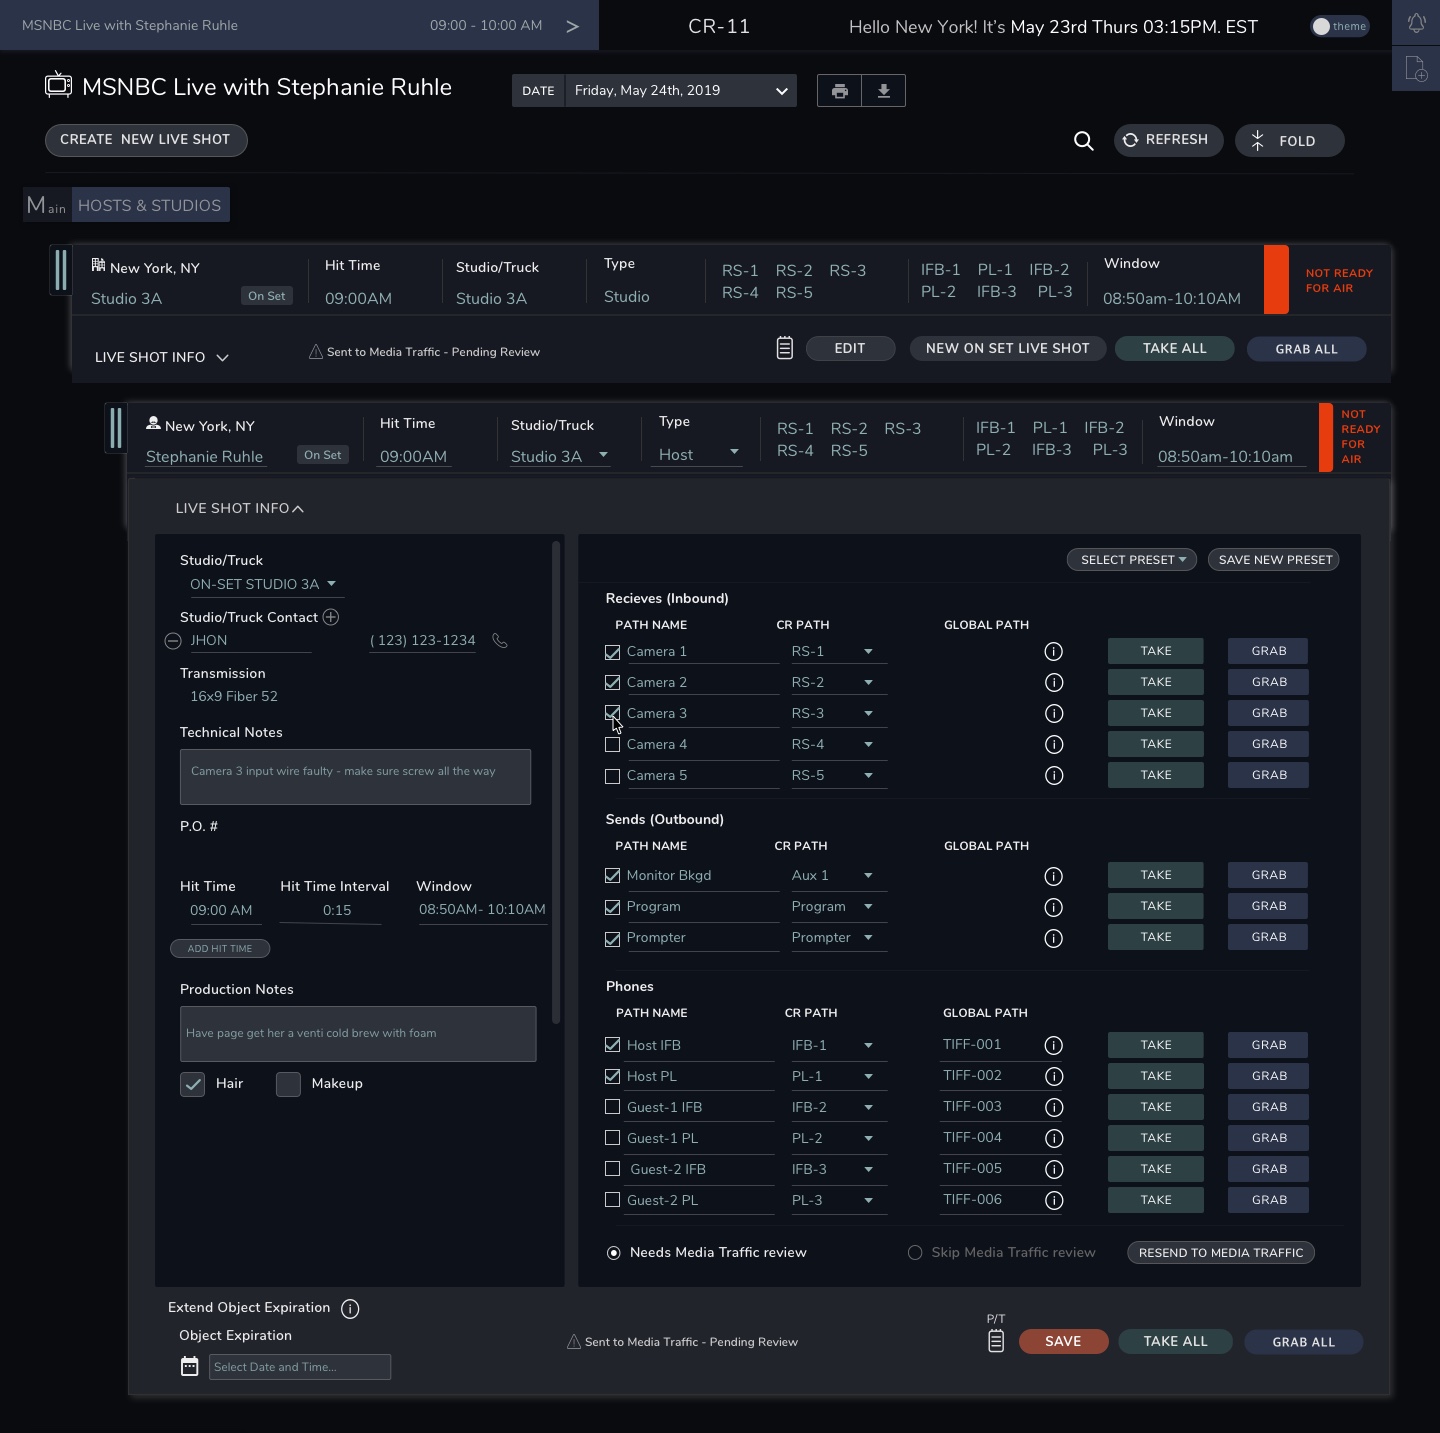This screenshot has width=1440, height=1433.
Task: Remove the JHON contact with minus icon
Action: click(x=173, y=641)
